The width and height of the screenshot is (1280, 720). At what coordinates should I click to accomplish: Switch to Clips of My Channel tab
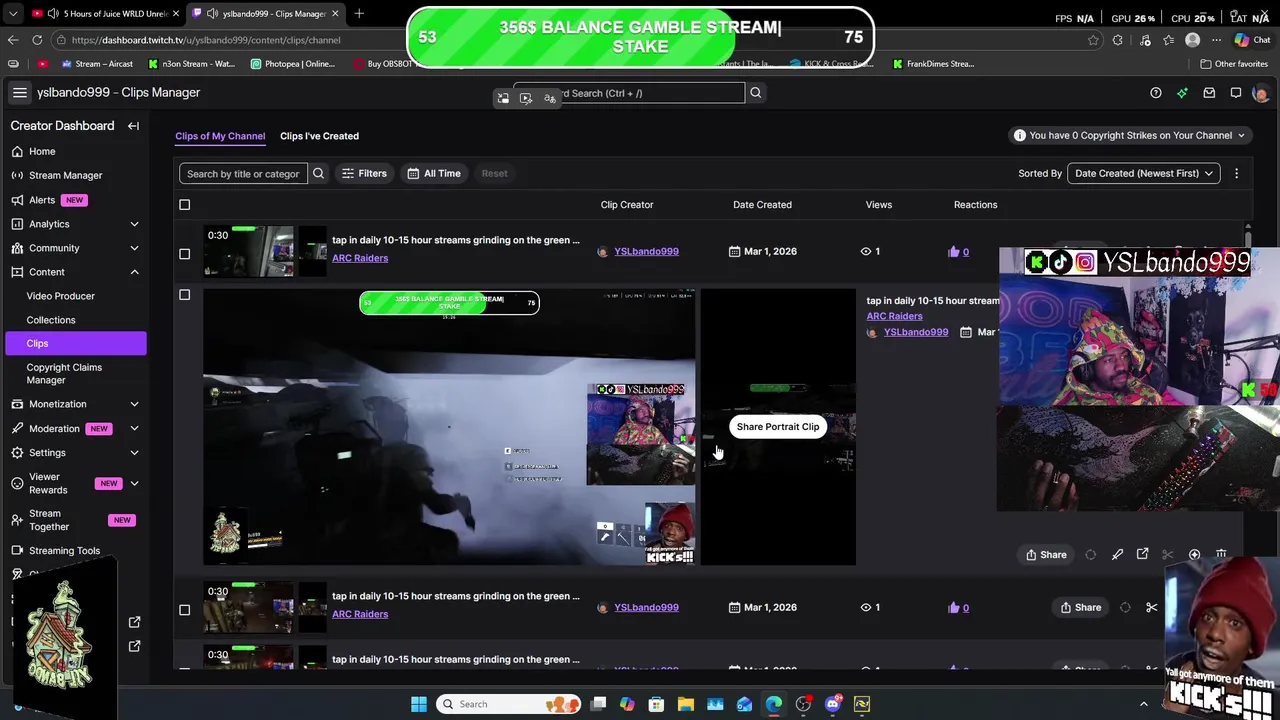220,136
